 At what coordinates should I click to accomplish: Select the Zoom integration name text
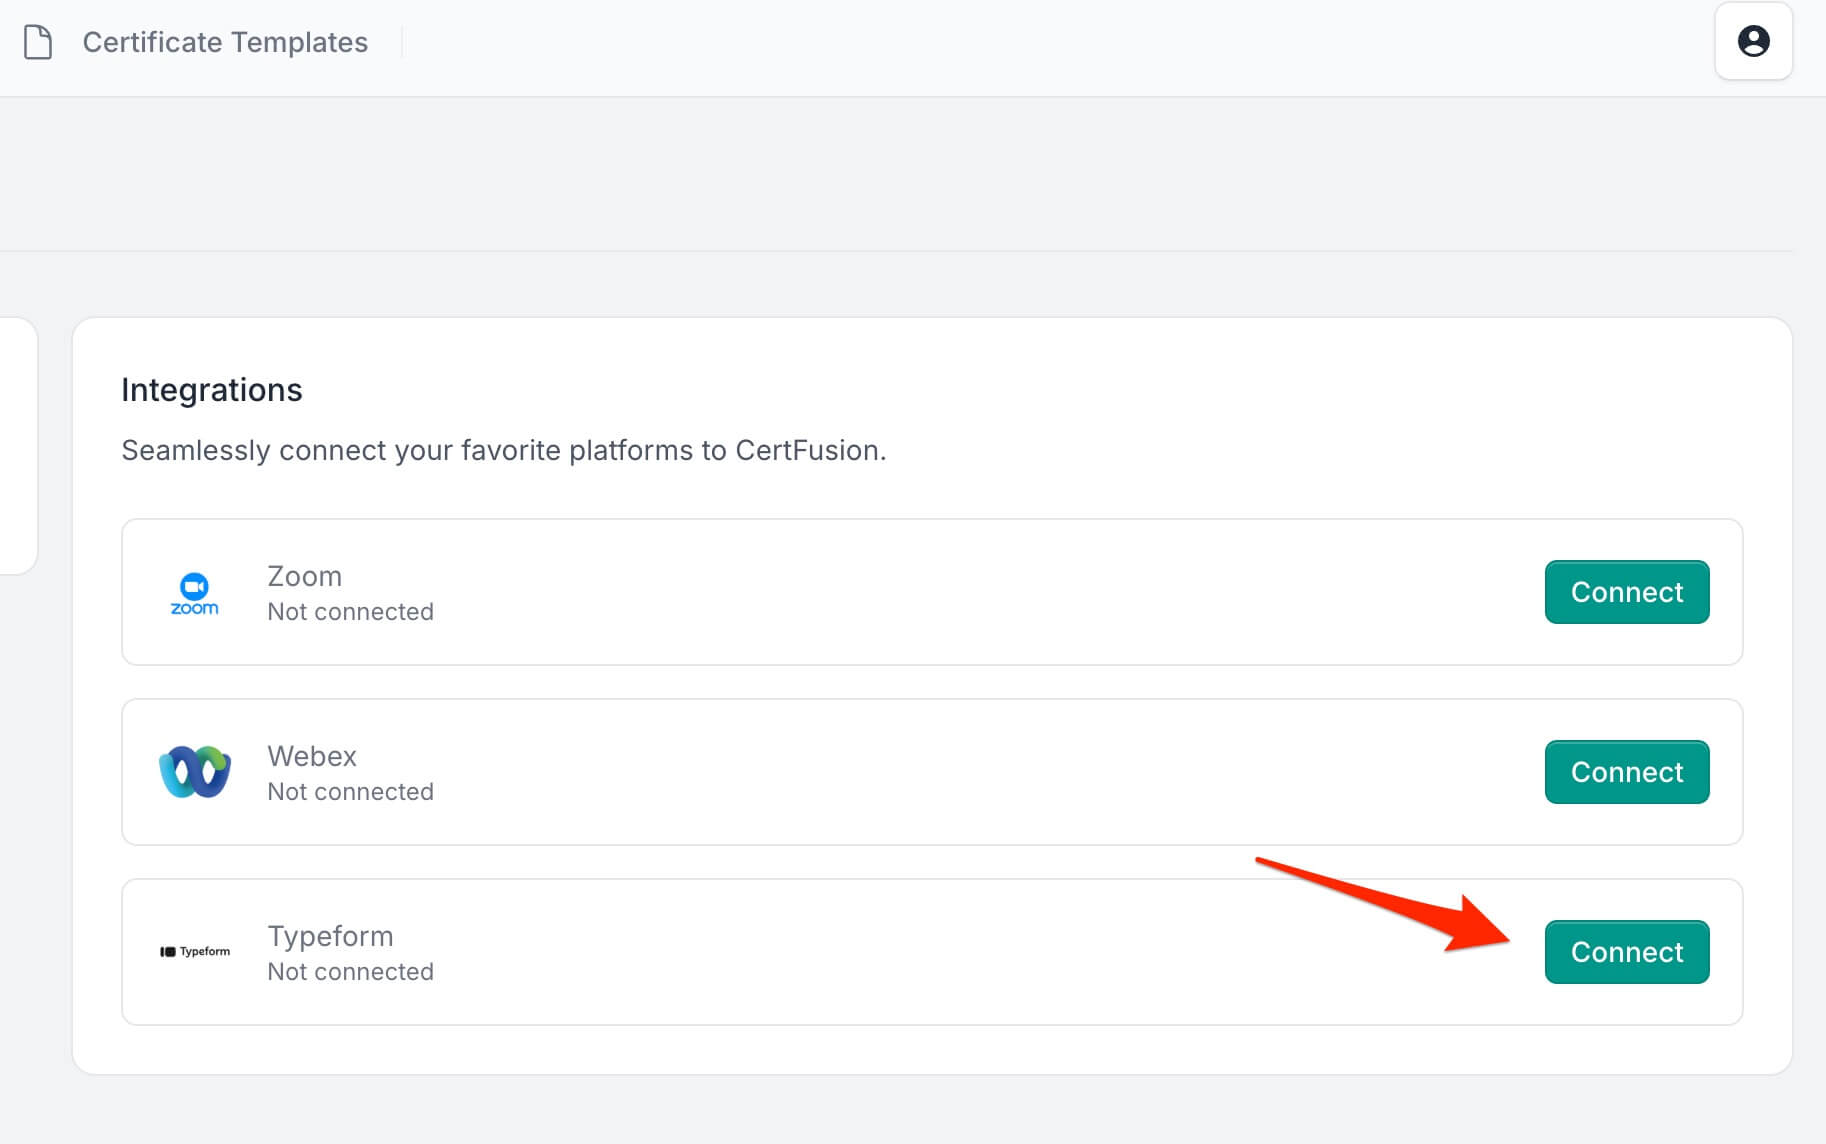(304, 576)
